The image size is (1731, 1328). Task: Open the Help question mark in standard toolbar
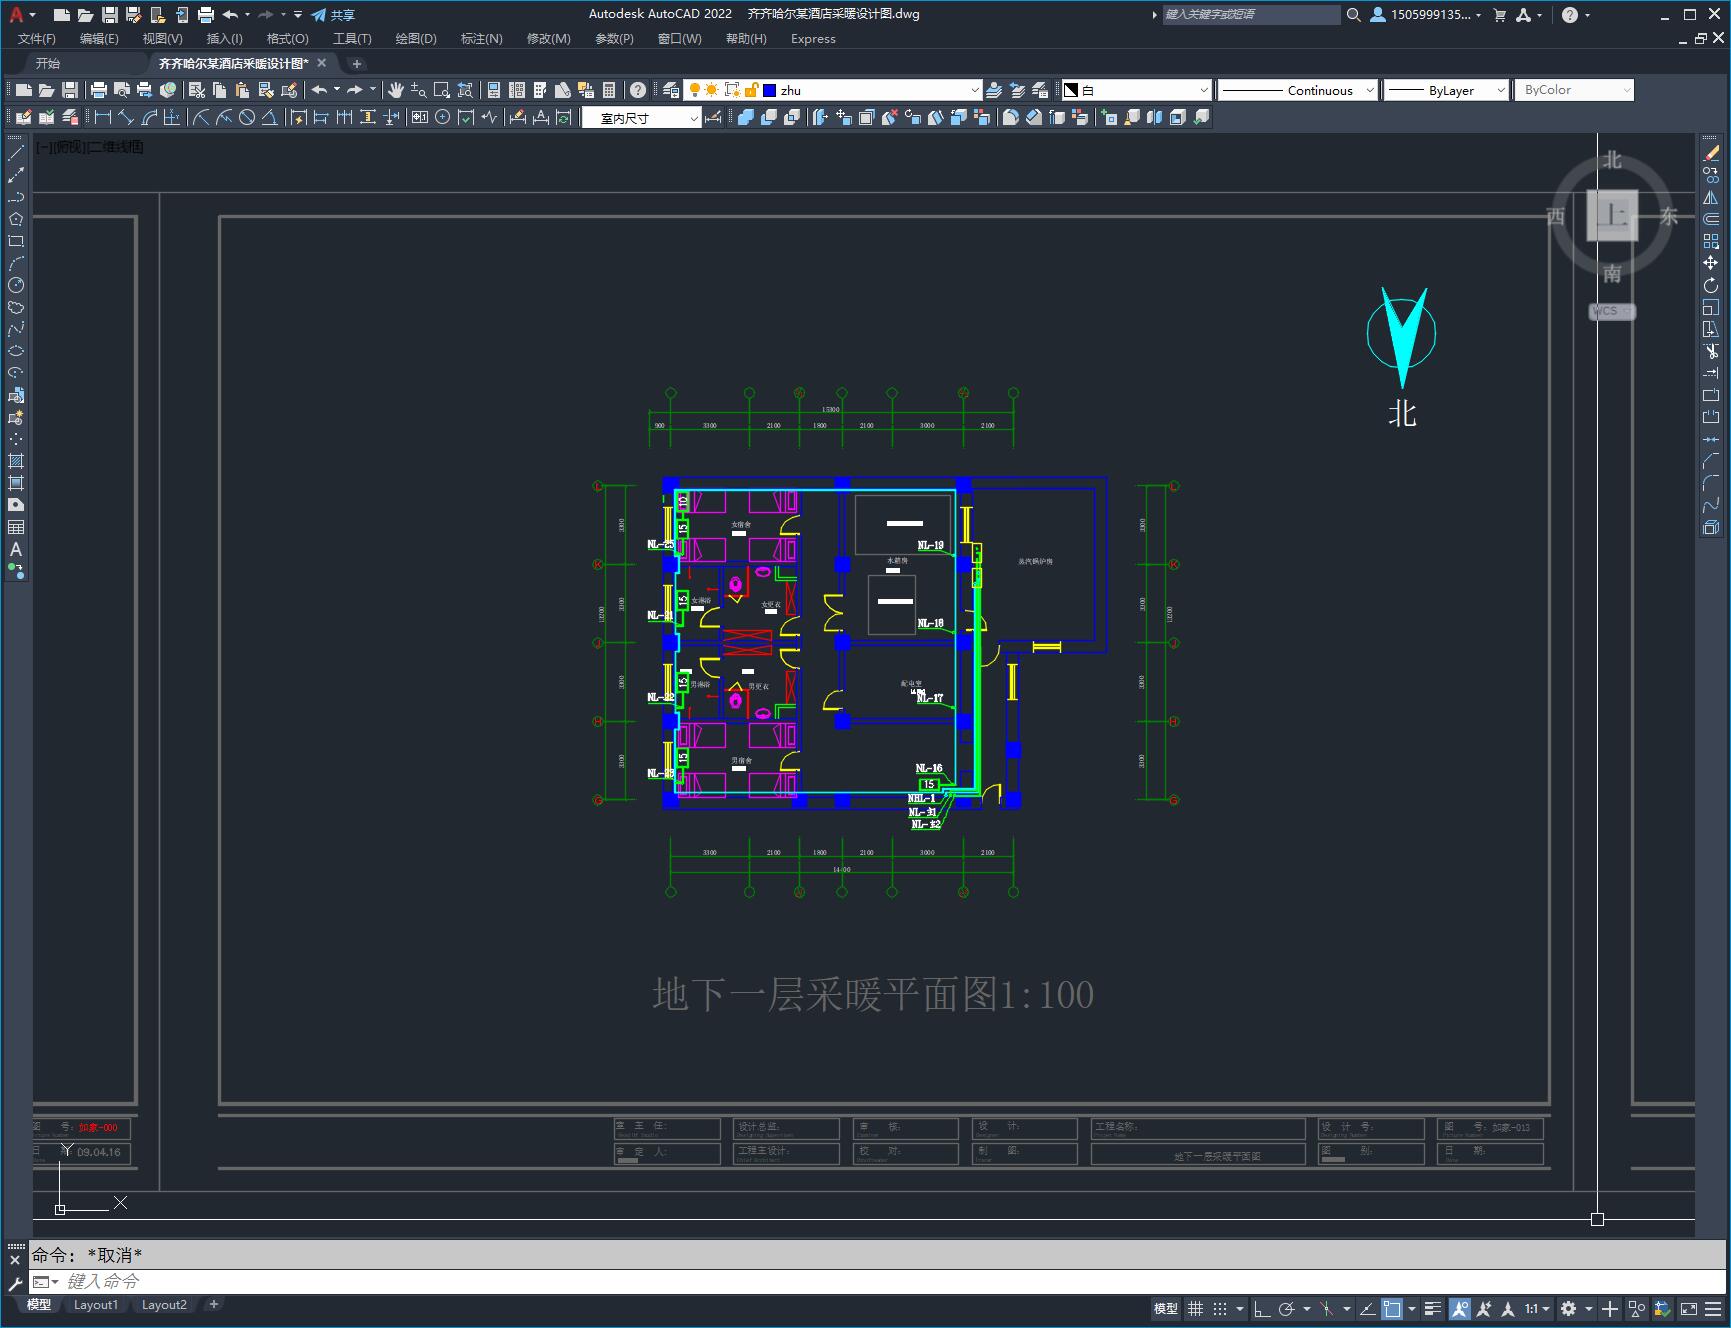click(638, 90)
